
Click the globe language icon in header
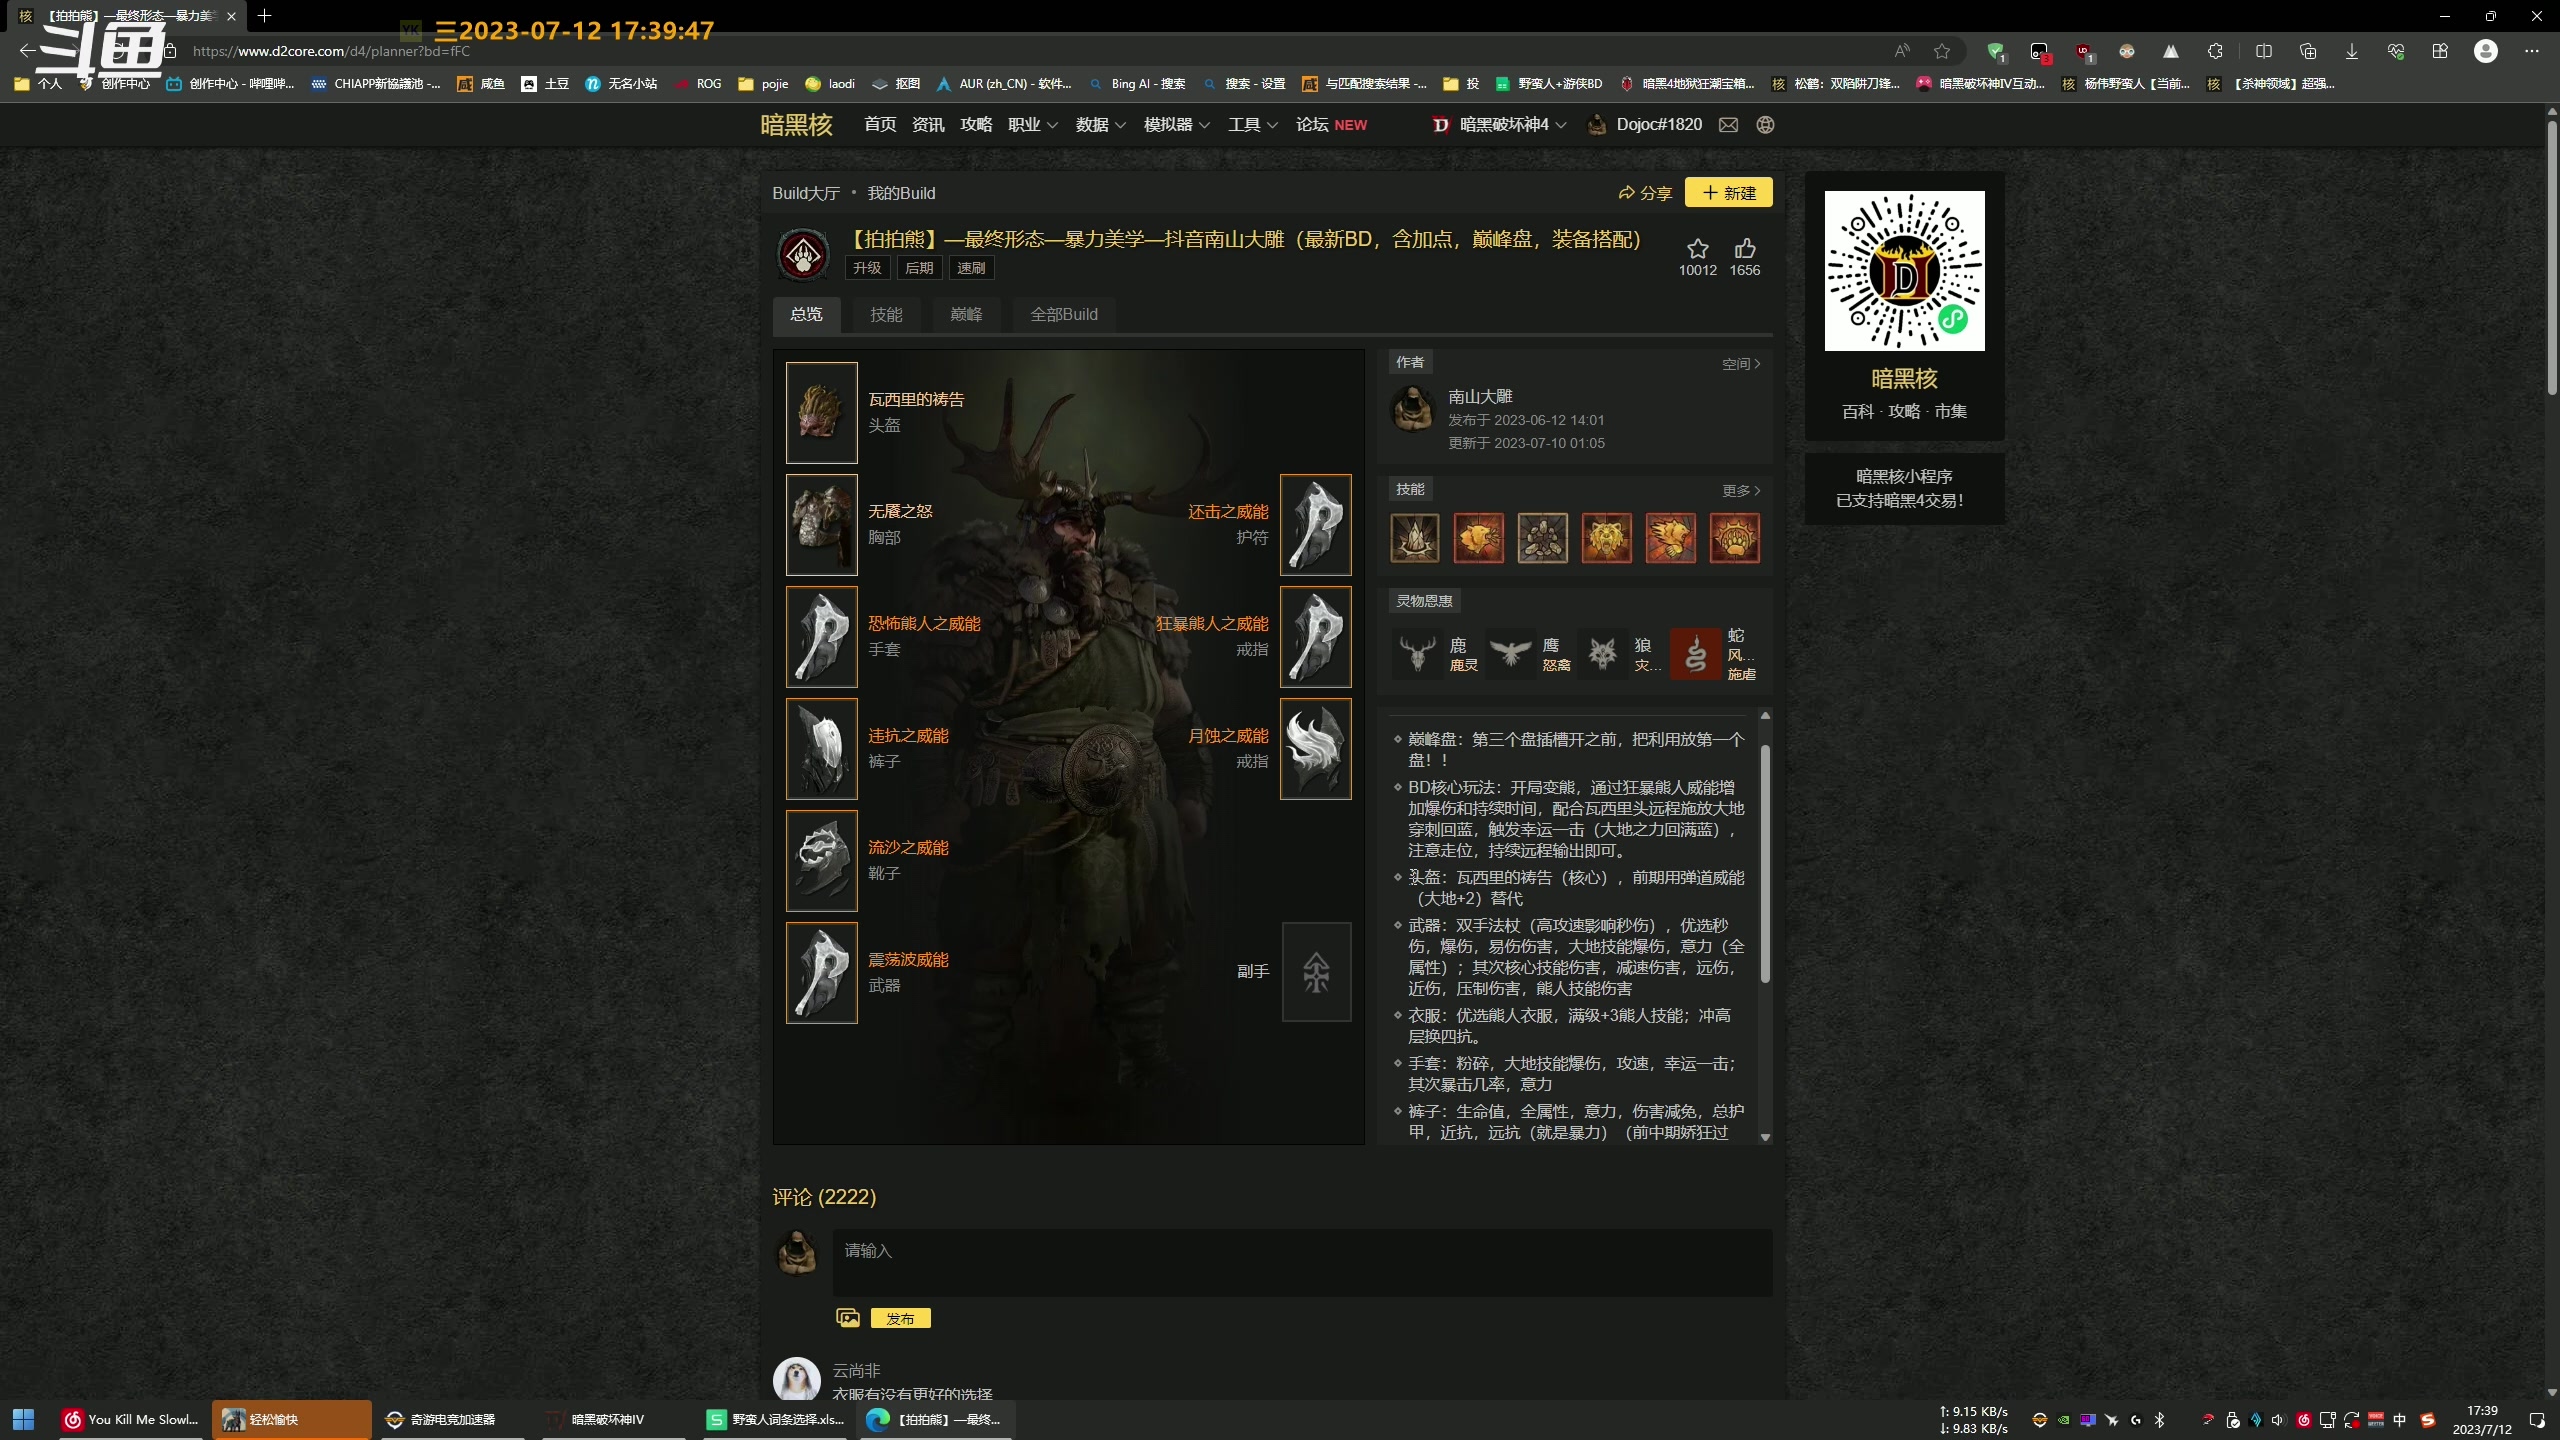pyautogui.click(x=1765, y=125)
